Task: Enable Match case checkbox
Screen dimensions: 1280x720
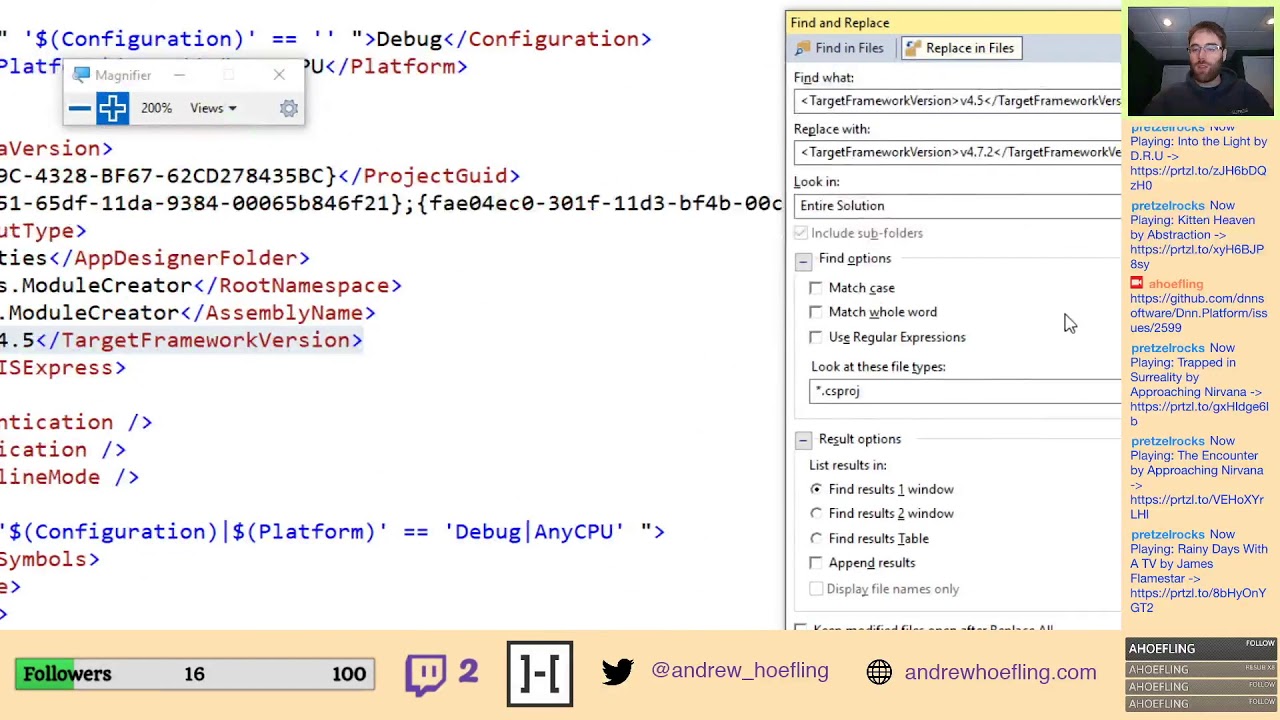Action: click(x=816, y=288)
